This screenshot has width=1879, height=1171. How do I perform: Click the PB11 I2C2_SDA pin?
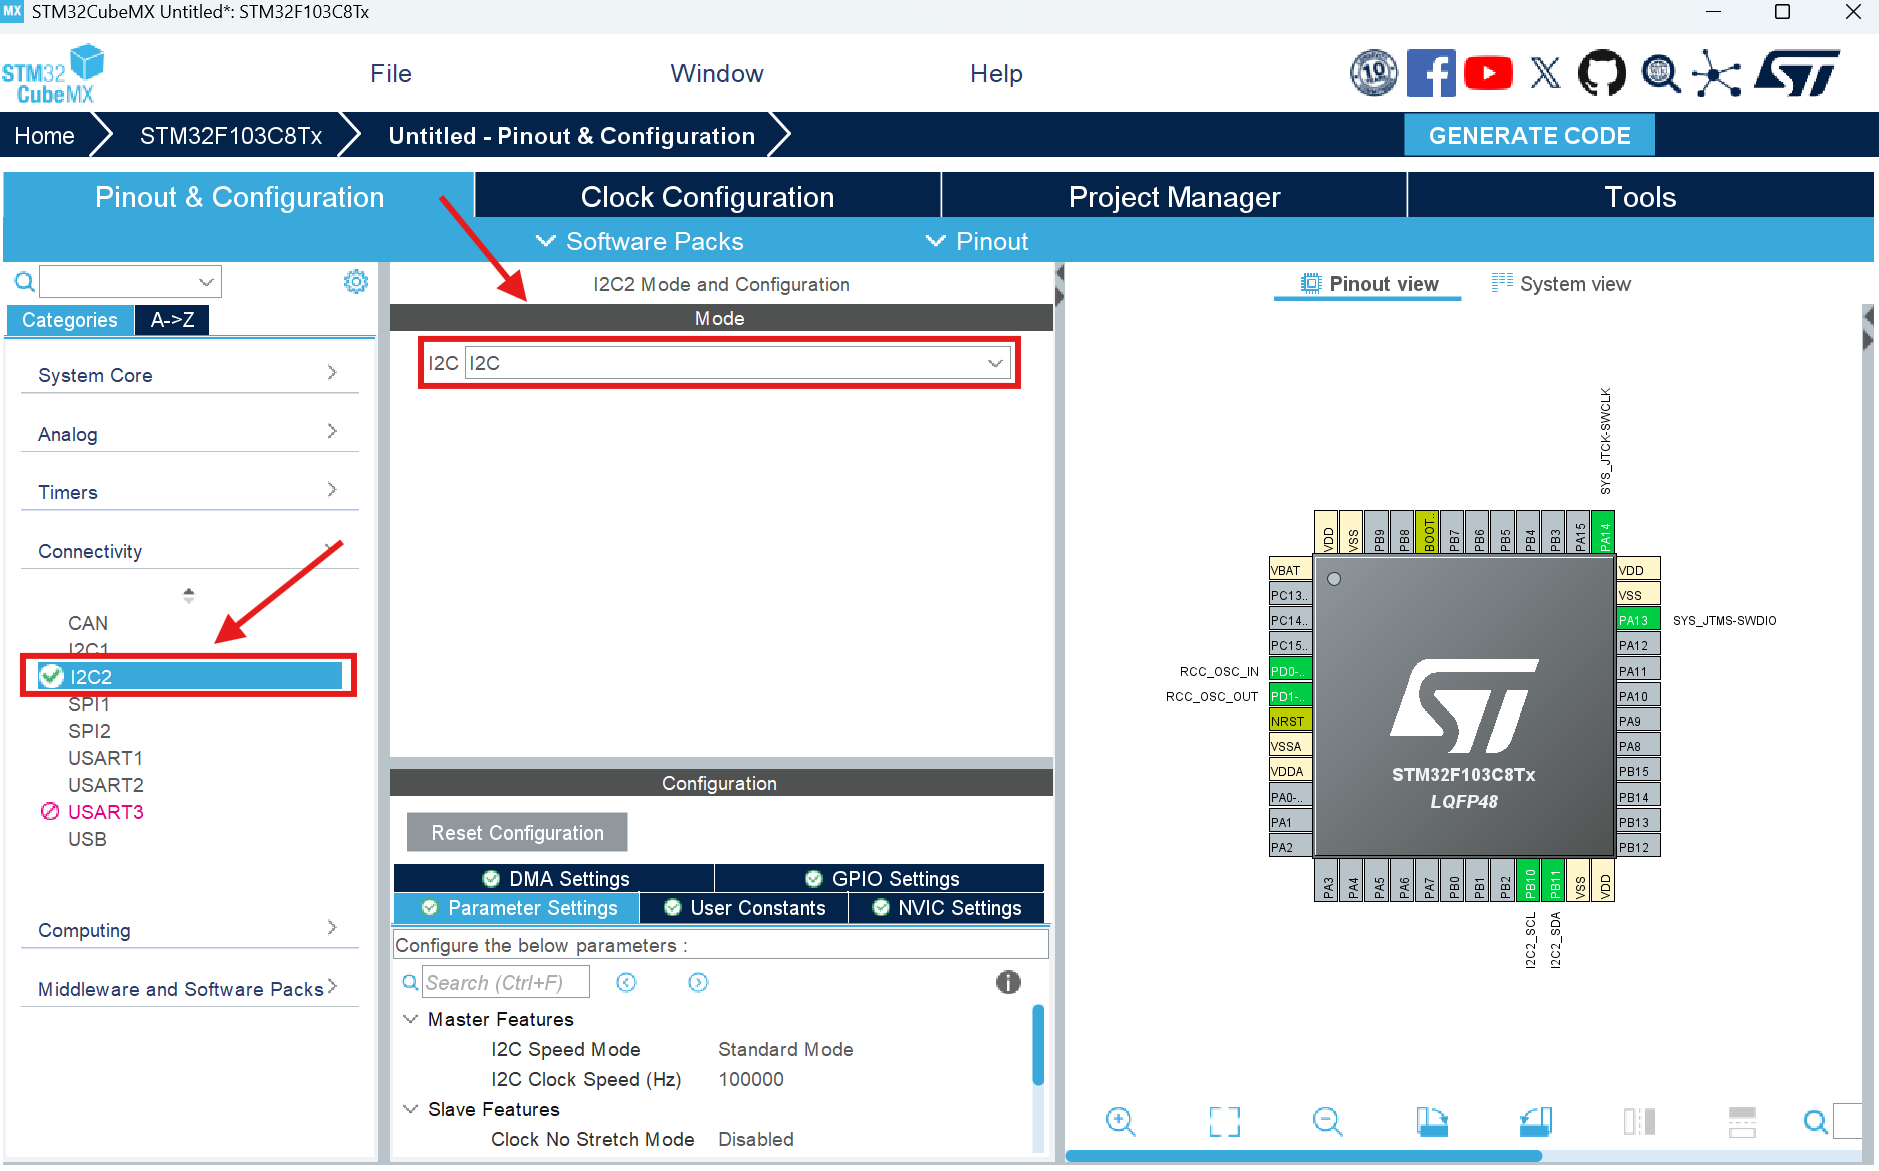point(1554,880)
